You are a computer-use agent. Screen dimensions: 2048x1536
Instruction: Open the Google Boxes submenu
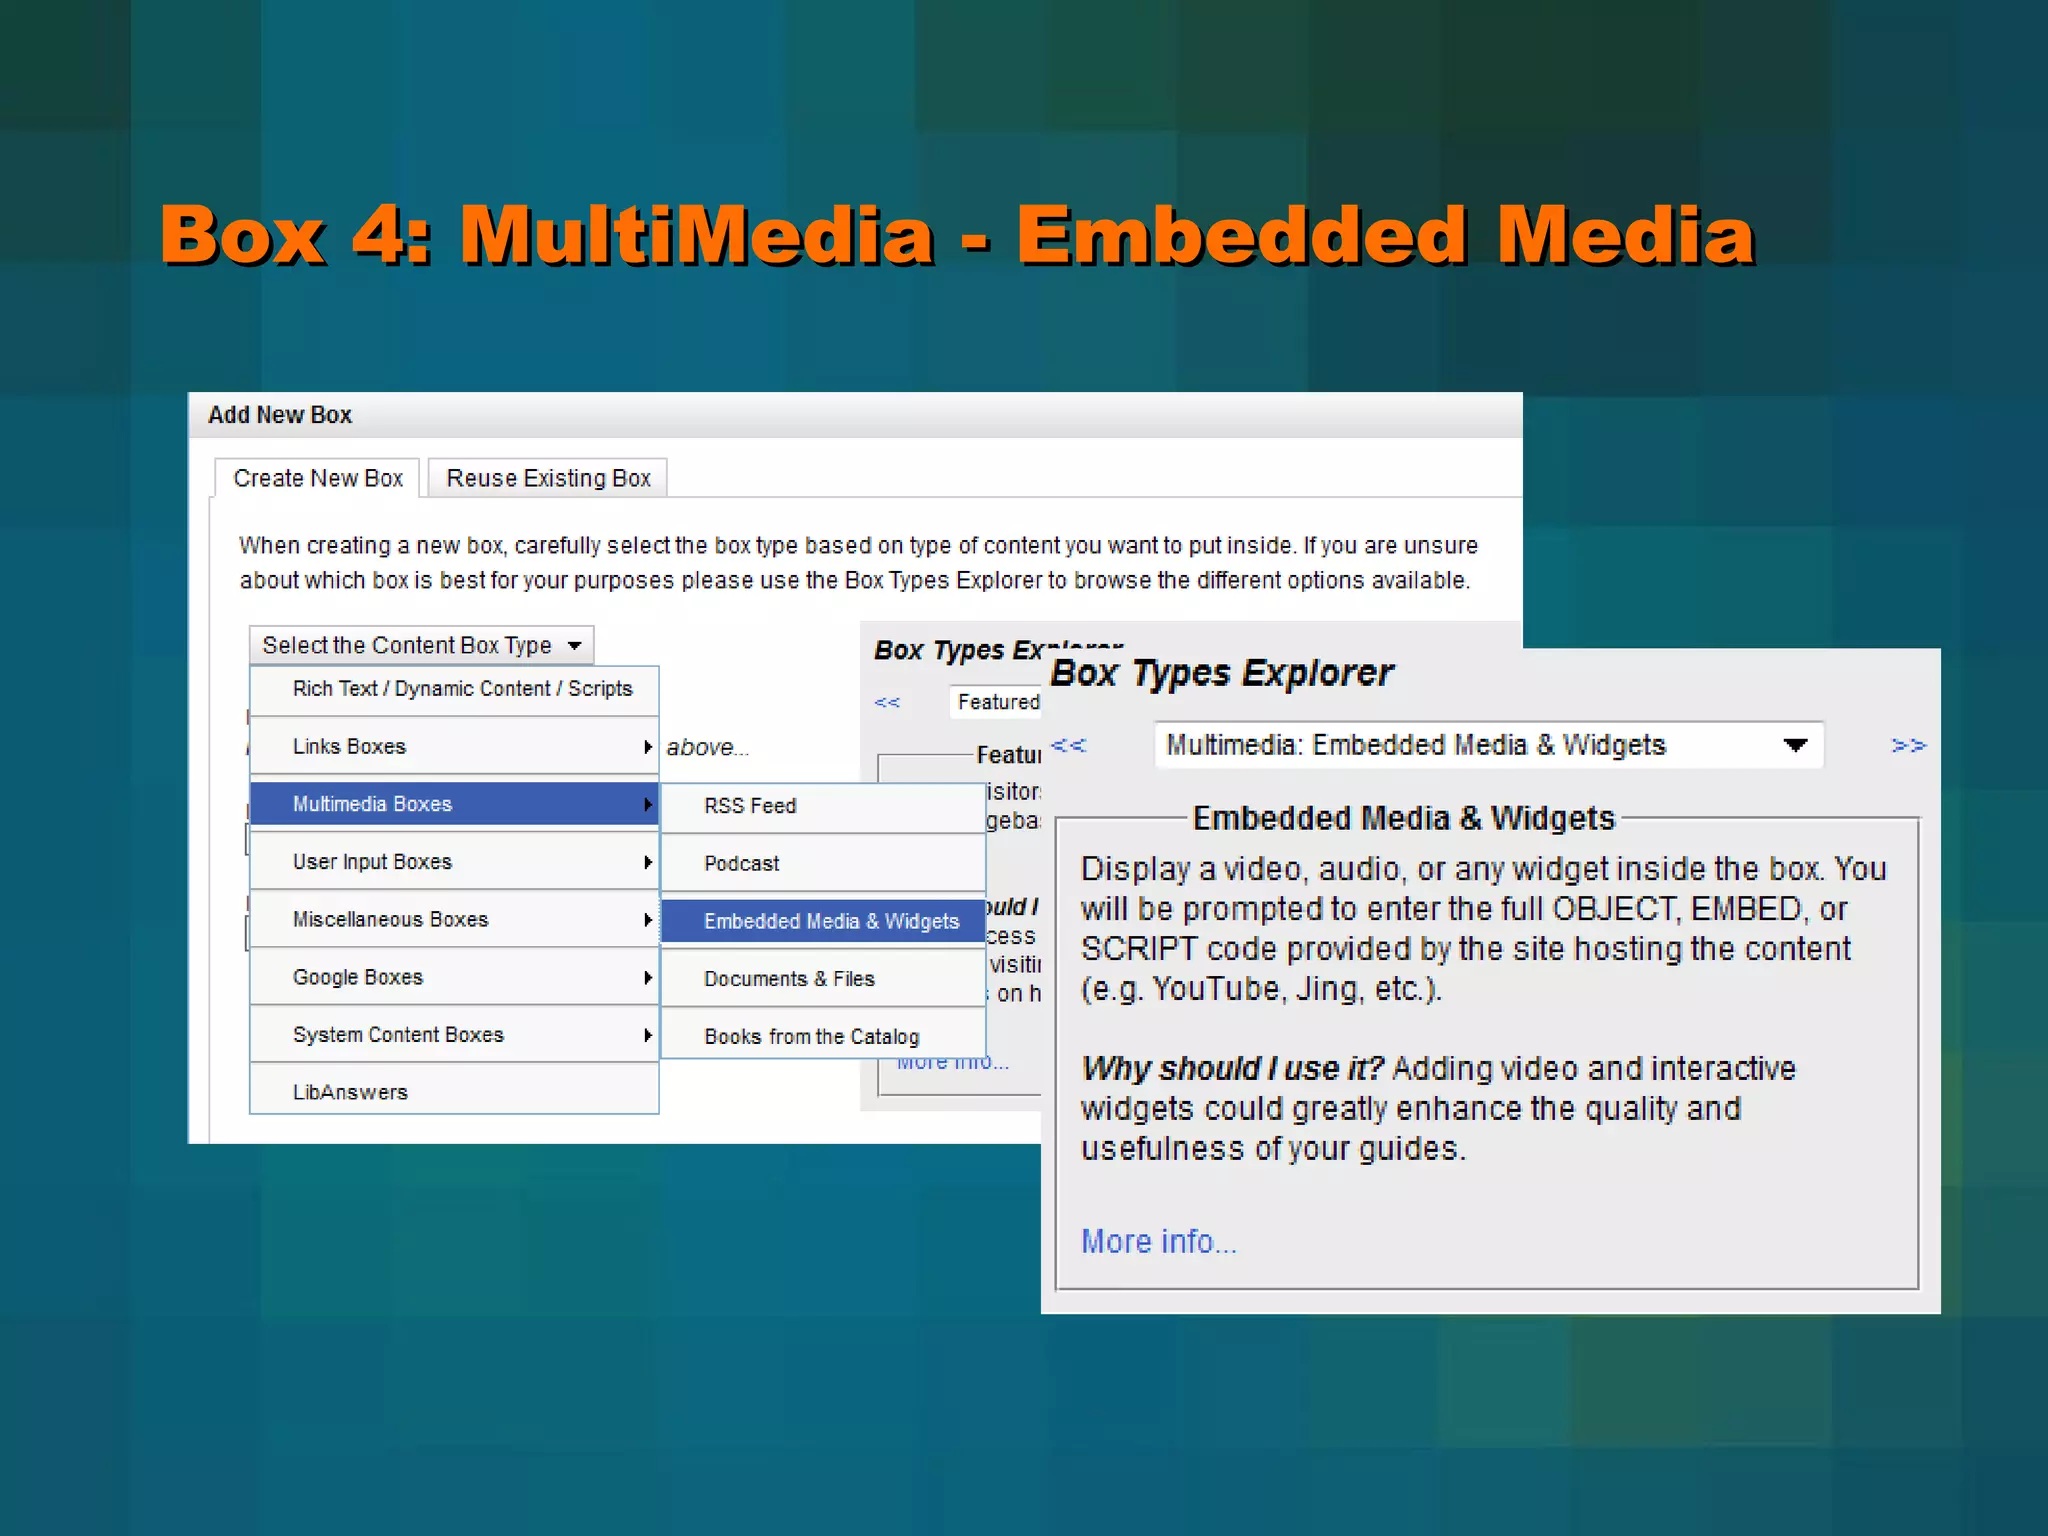click(454, 977)
